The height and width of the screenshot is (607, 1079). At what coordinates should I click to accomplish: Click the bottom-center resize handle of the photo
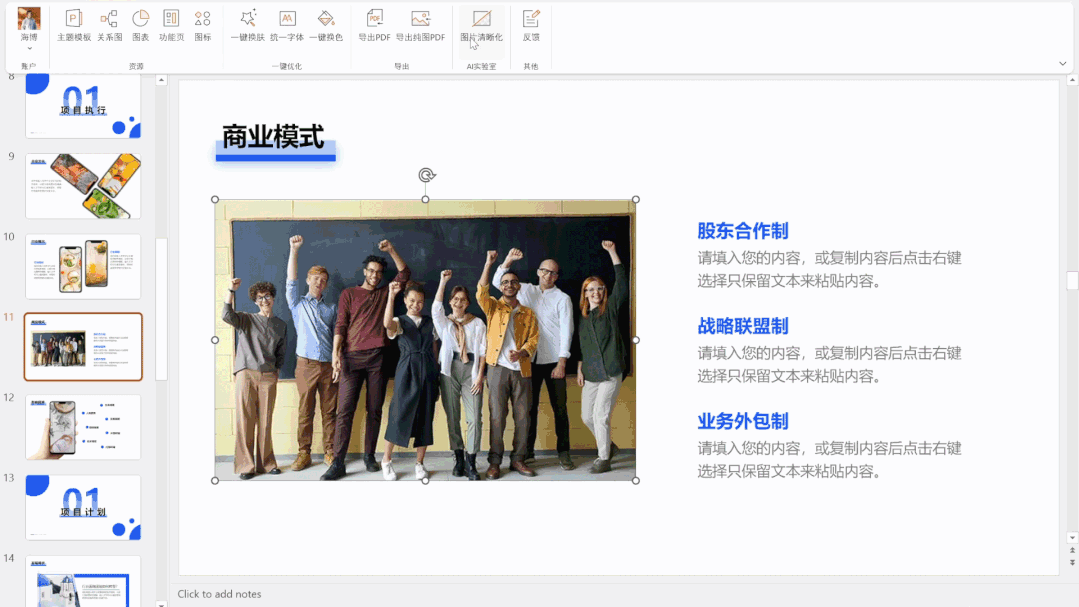(x=425, y=480)
